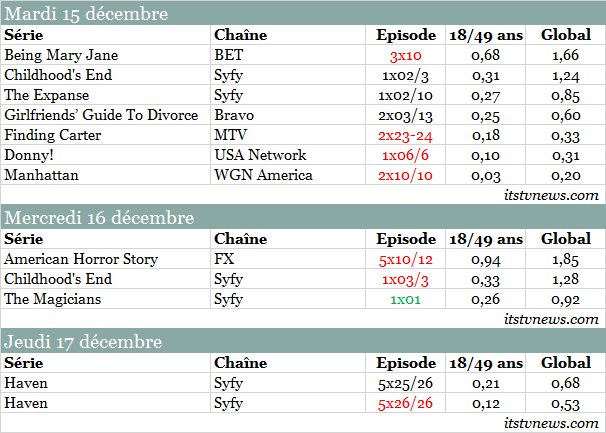Screen dimensions: 606x433
Task: Select the Mercredi 16 décembre header
Action: point(100,217)
